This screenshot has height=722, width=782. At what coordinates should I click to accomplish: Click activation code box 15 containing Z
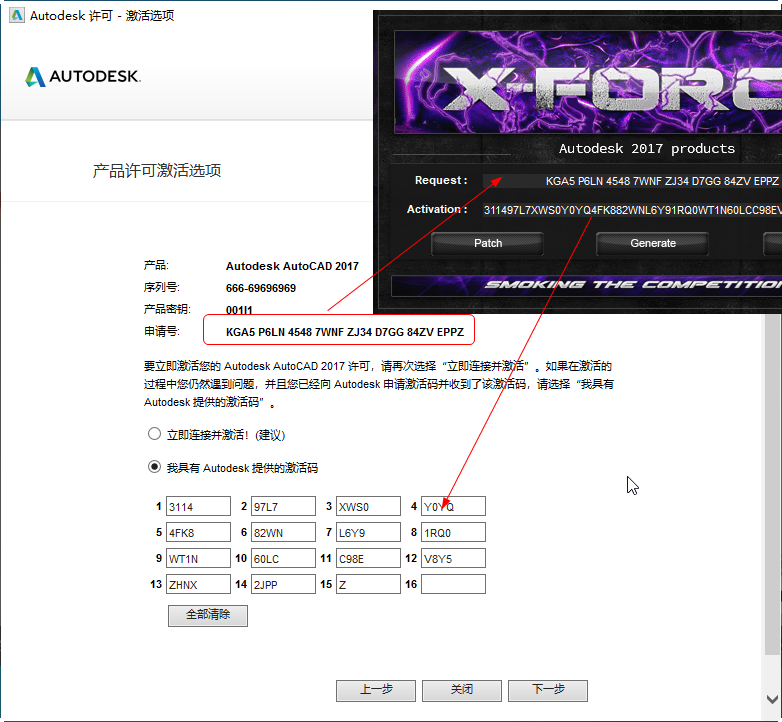pyautogui.click(x=368, y=585)
